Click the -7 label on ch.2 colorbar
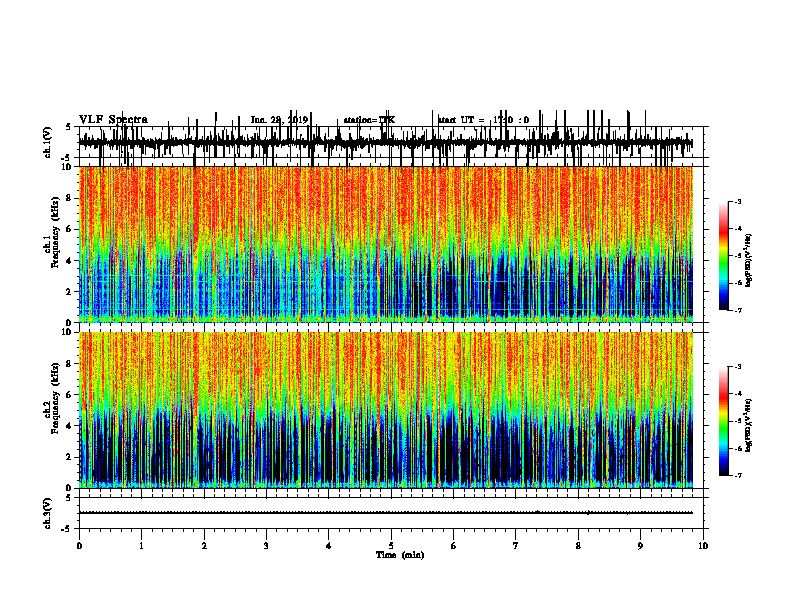The image size is (792, 612). point(738,476)
